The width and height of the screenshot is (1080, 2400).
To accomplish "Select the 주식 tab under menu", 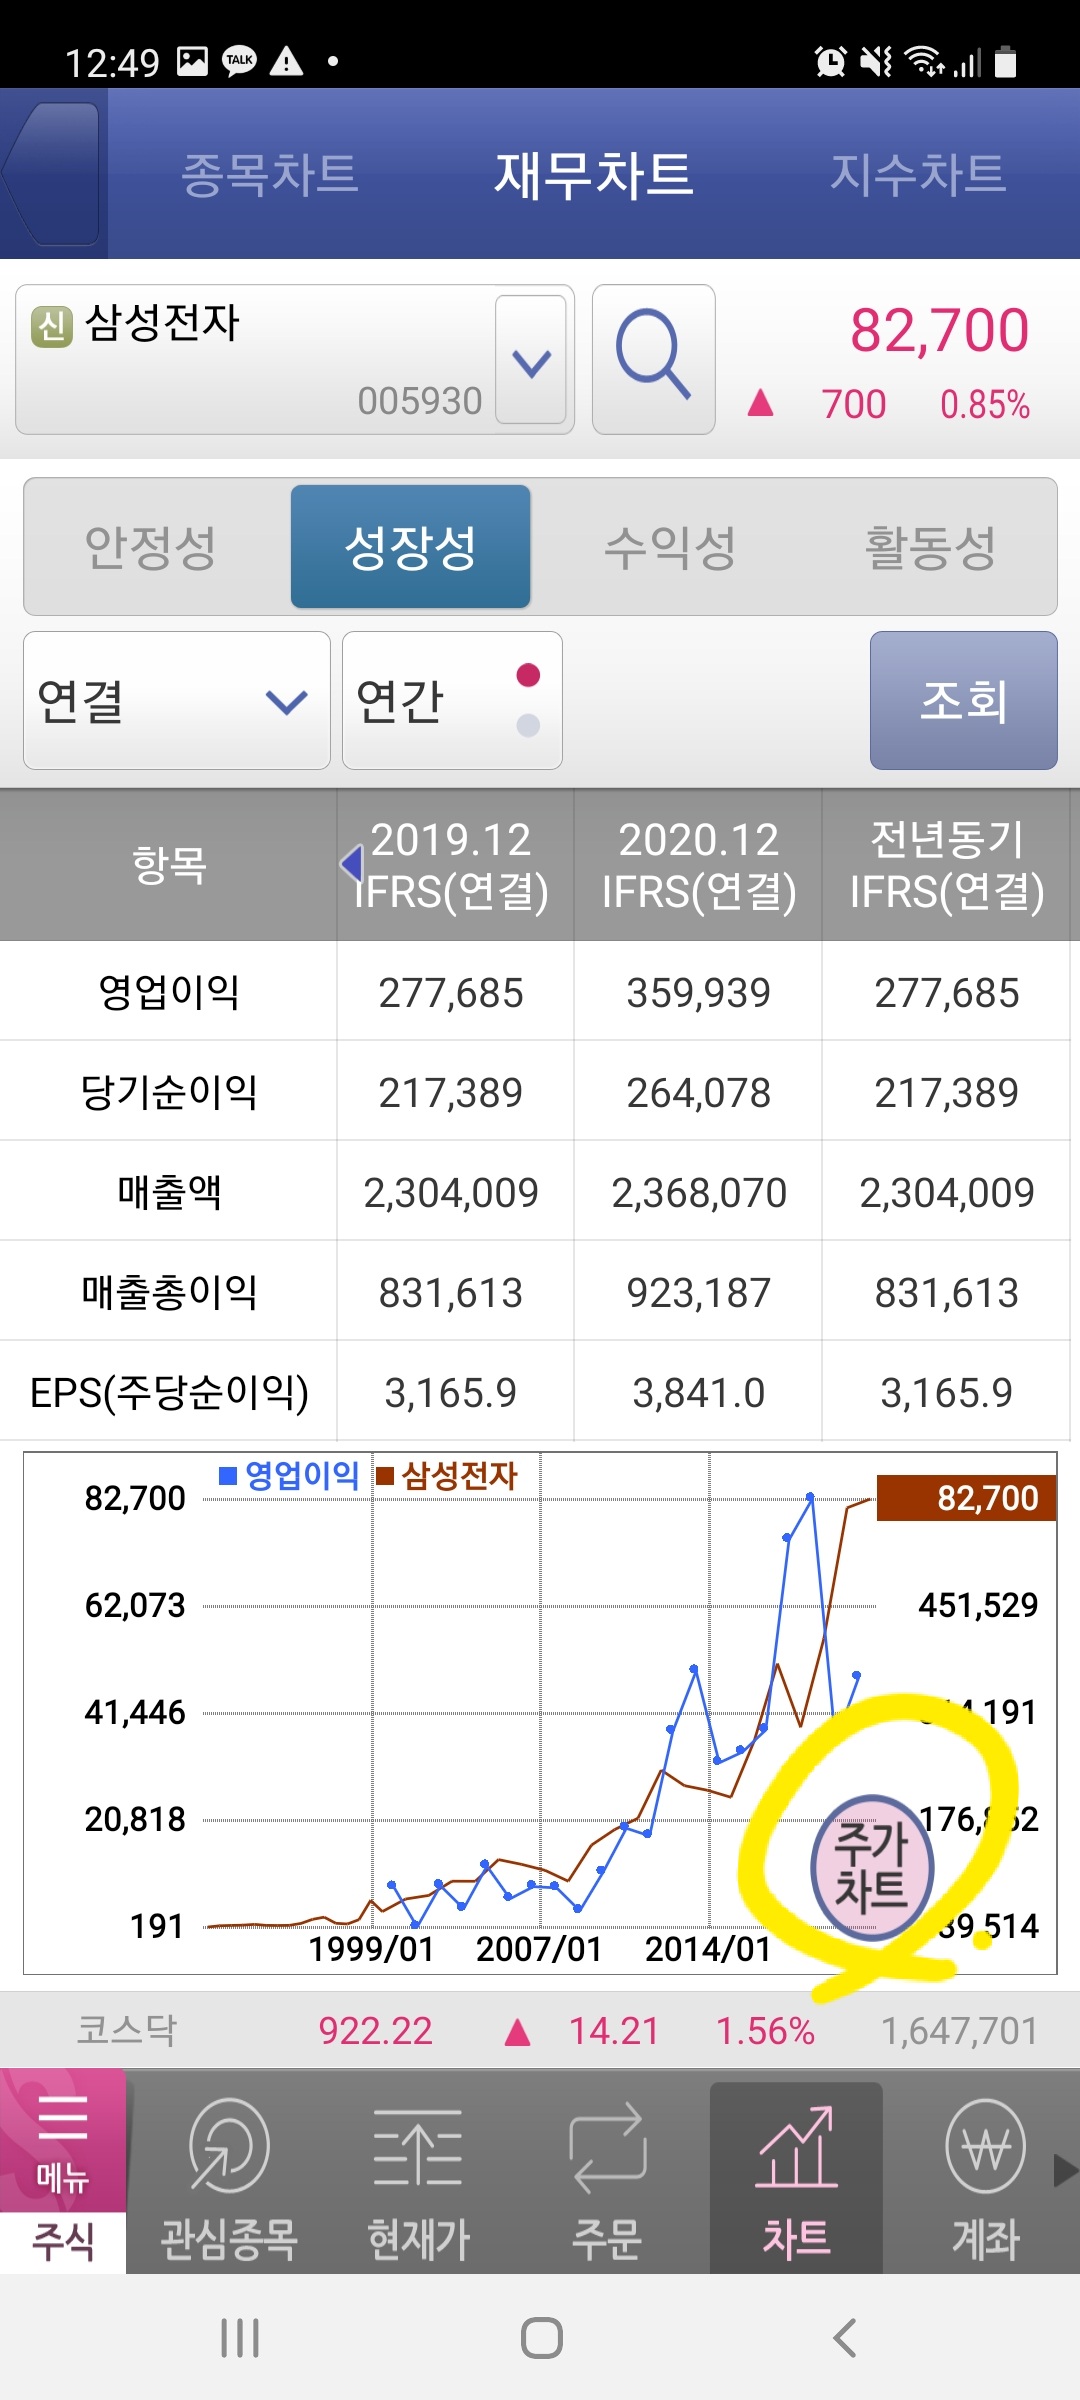I will [63, 2242].
